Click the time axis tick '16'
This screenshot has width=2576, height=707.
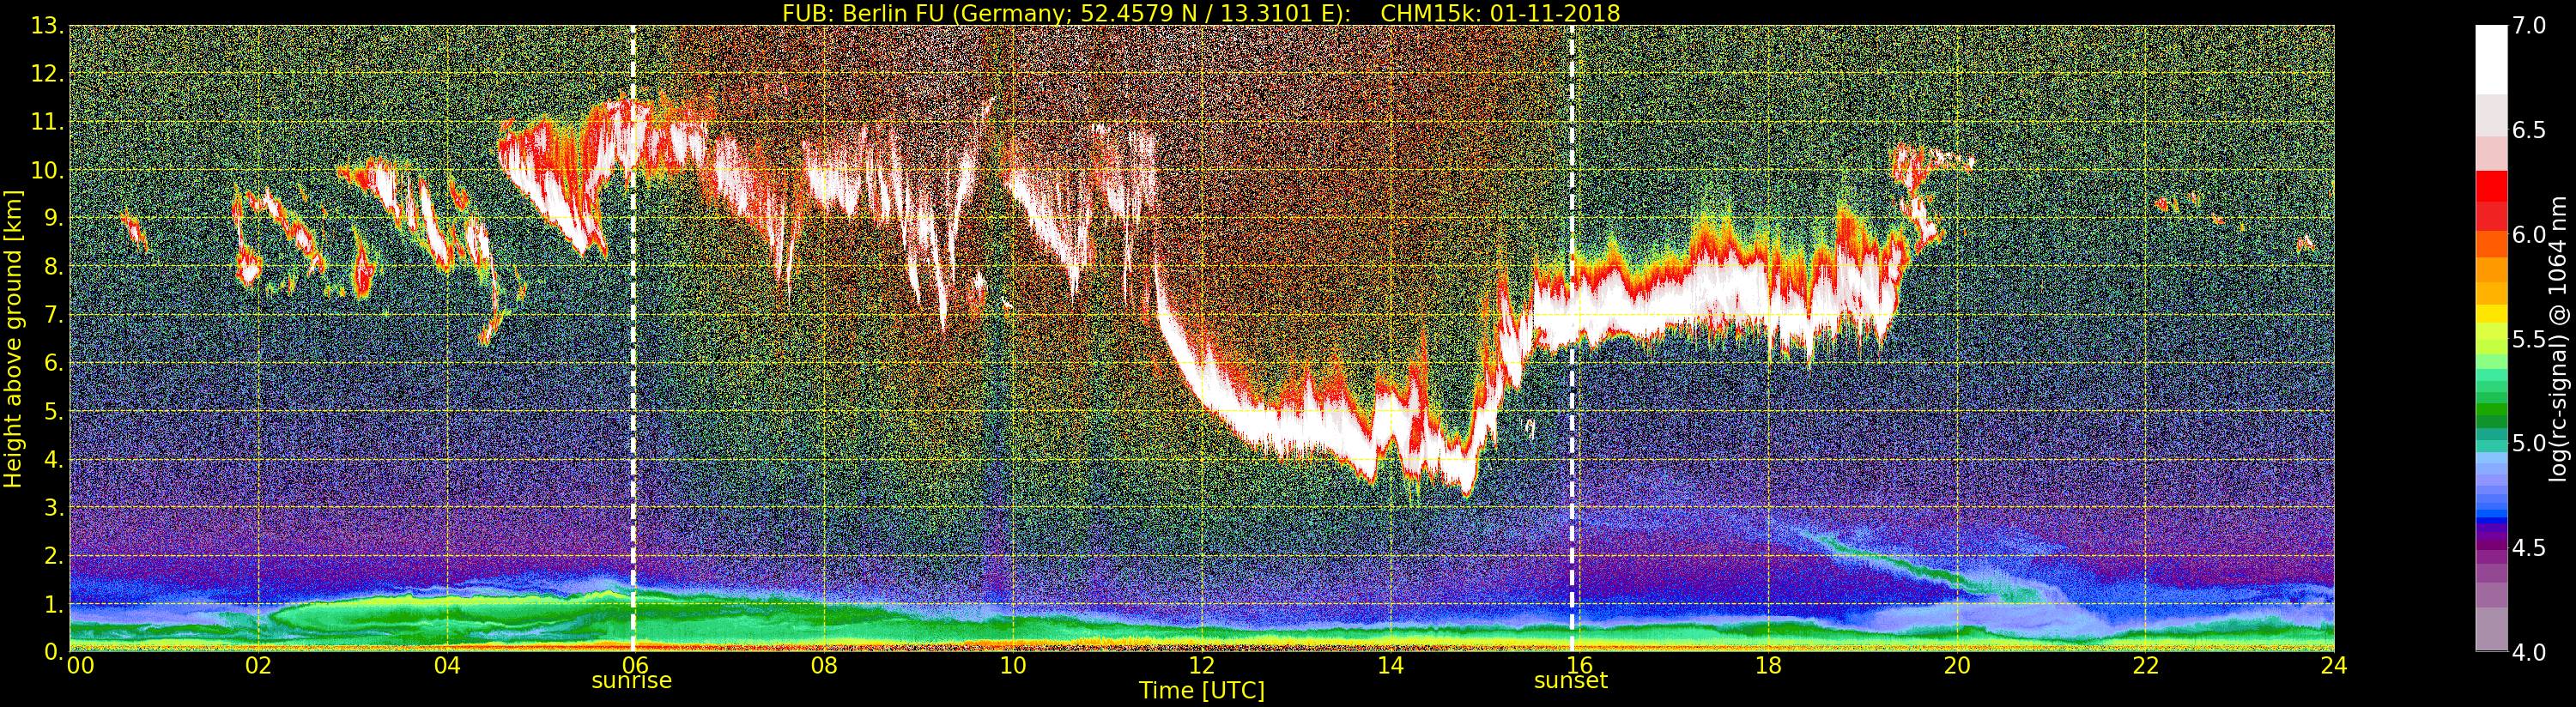(1579, 666)
